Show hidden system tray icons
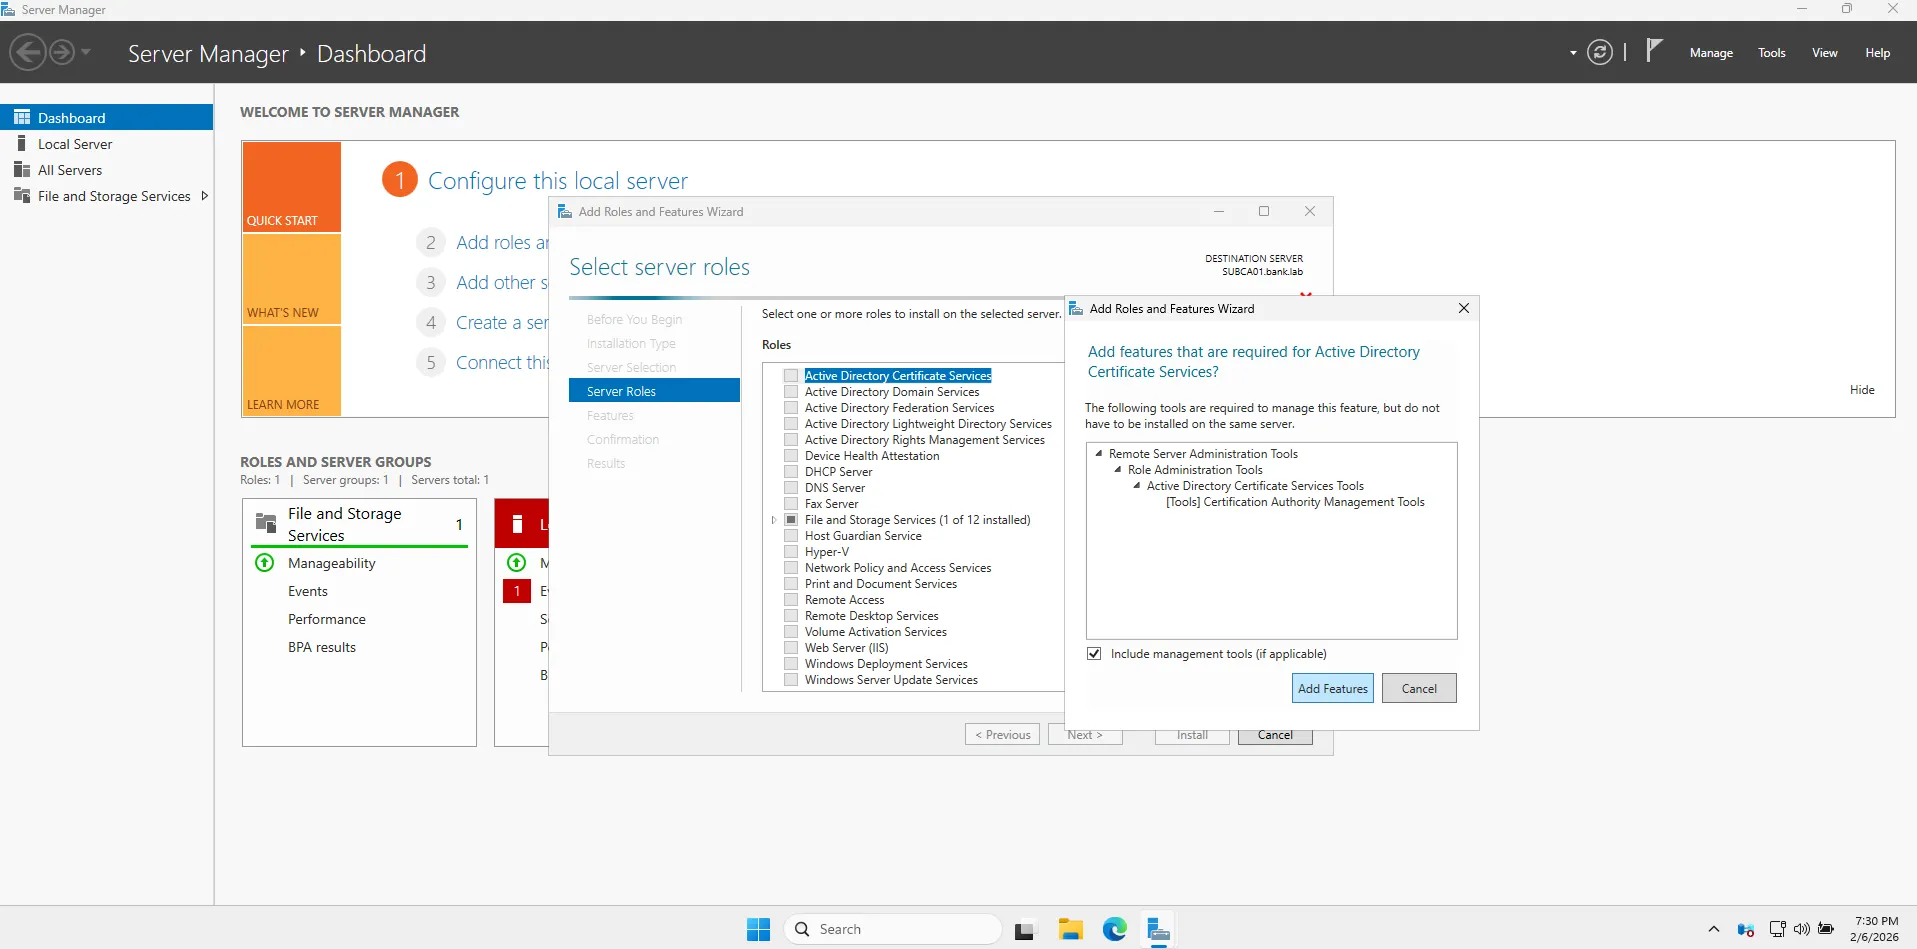 (1714, 929)
